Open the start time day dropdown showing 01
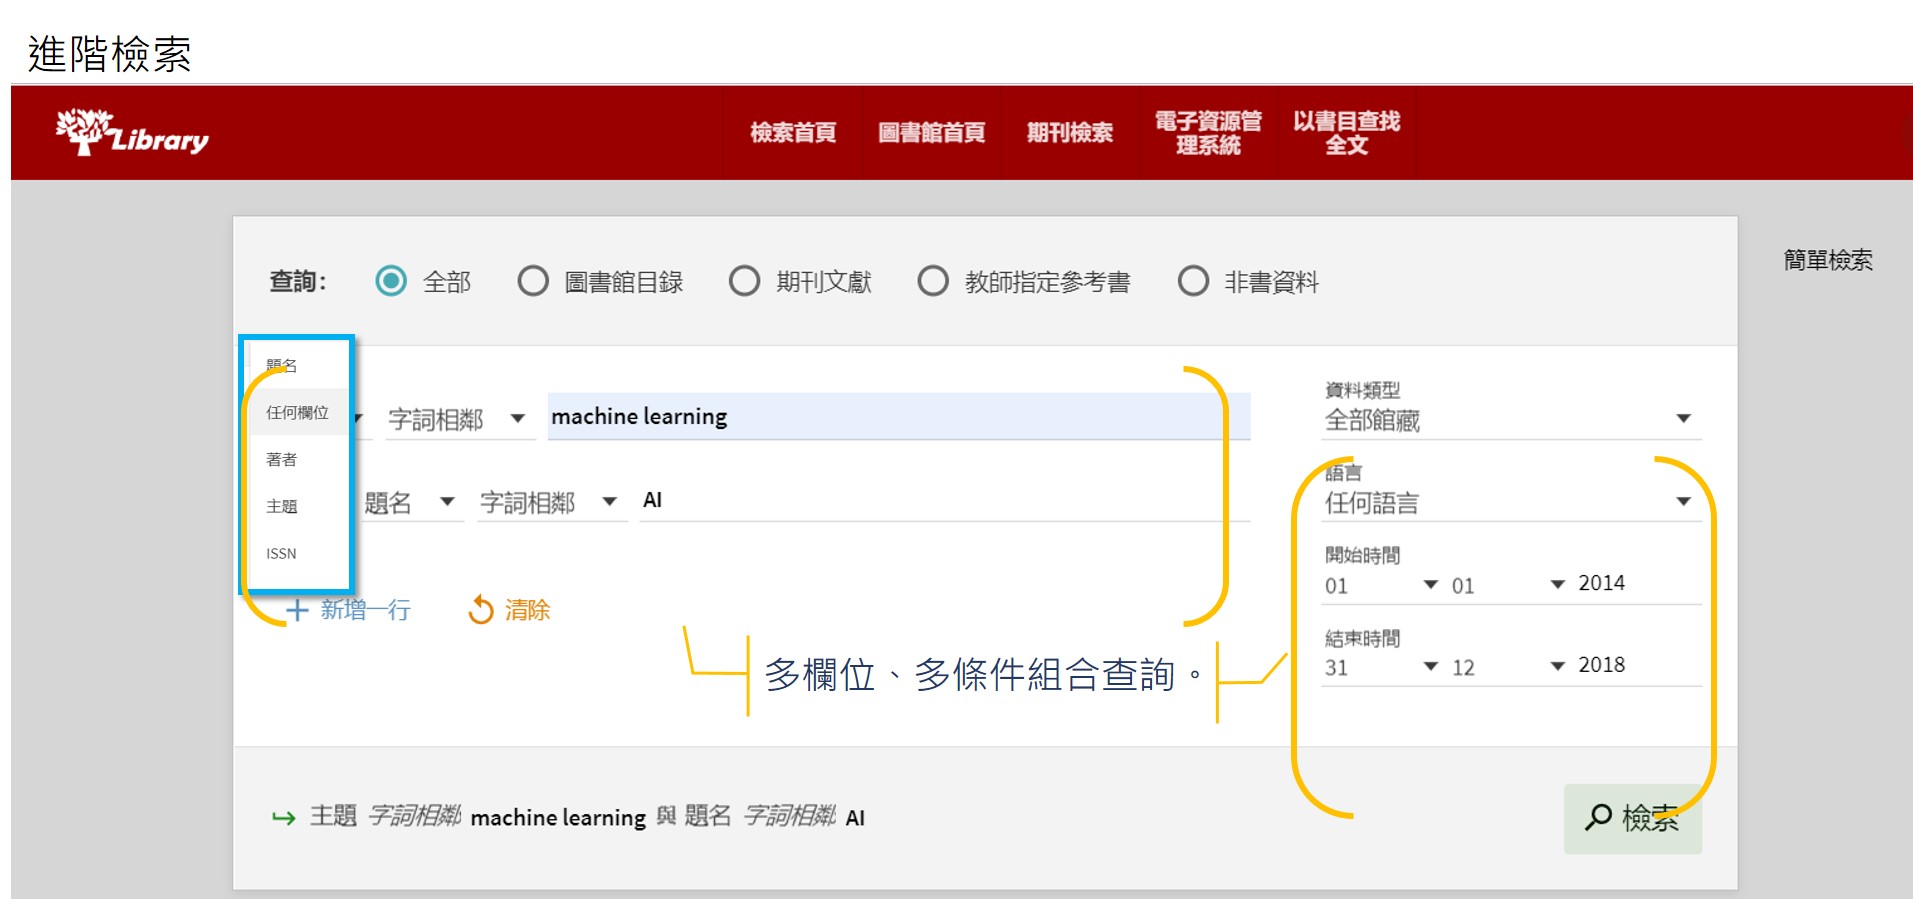Image resolution: width=1913 pixels, height=899 pixels. [x=1380, y=585]
